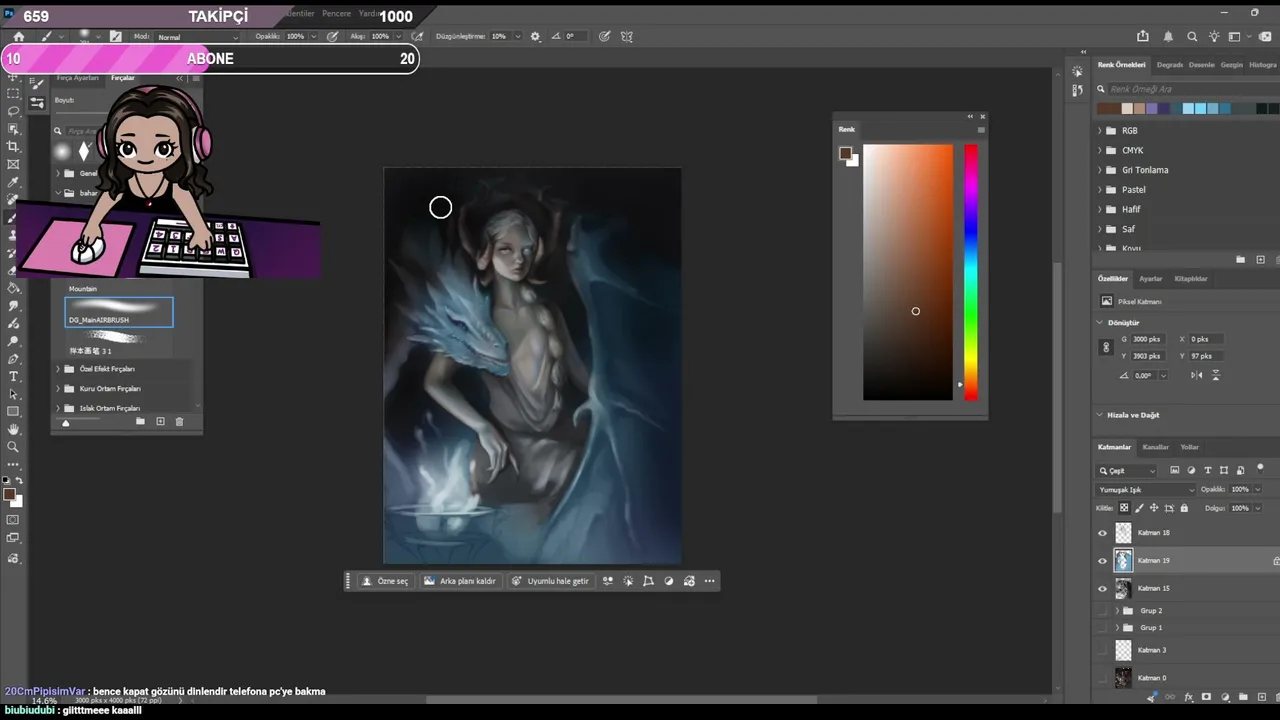The width and height of the screenshot is (1280, 720).
Task: Switch to the Kitaplıklar tab
Action: [x=1191, y=279]
